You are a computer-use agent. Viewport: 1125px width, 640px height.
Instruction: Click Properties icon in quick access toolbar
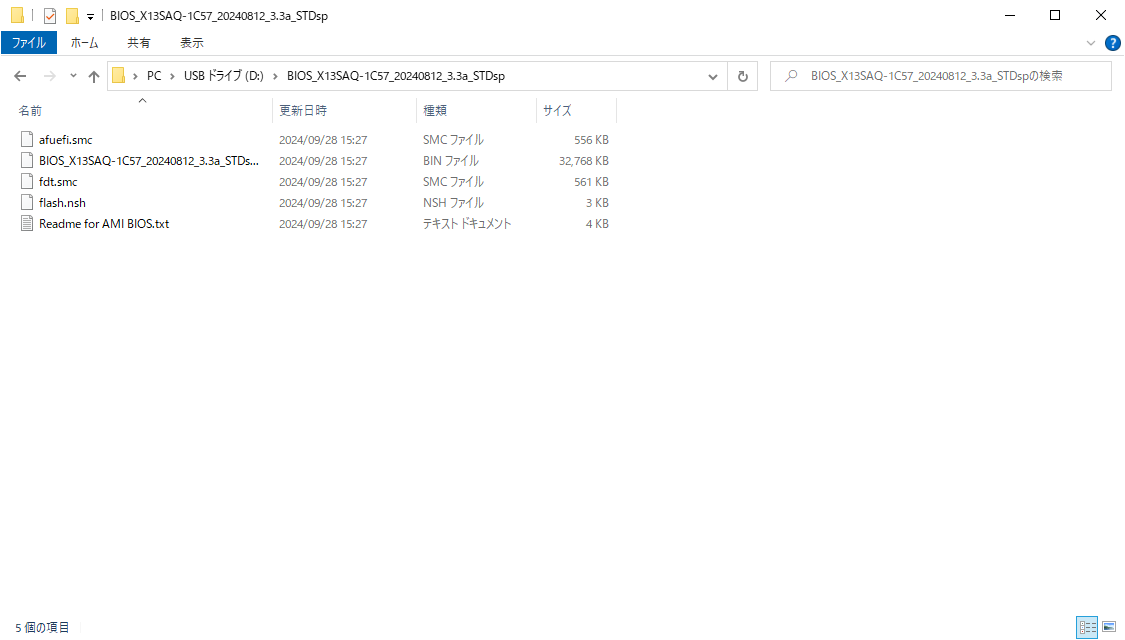tap(50, 16)
